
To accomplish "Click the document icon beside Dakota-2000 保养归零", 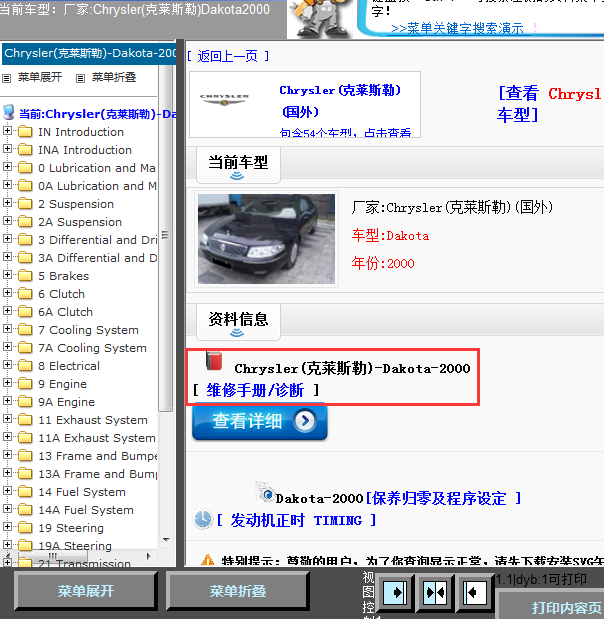I will [x=264, y=492].
